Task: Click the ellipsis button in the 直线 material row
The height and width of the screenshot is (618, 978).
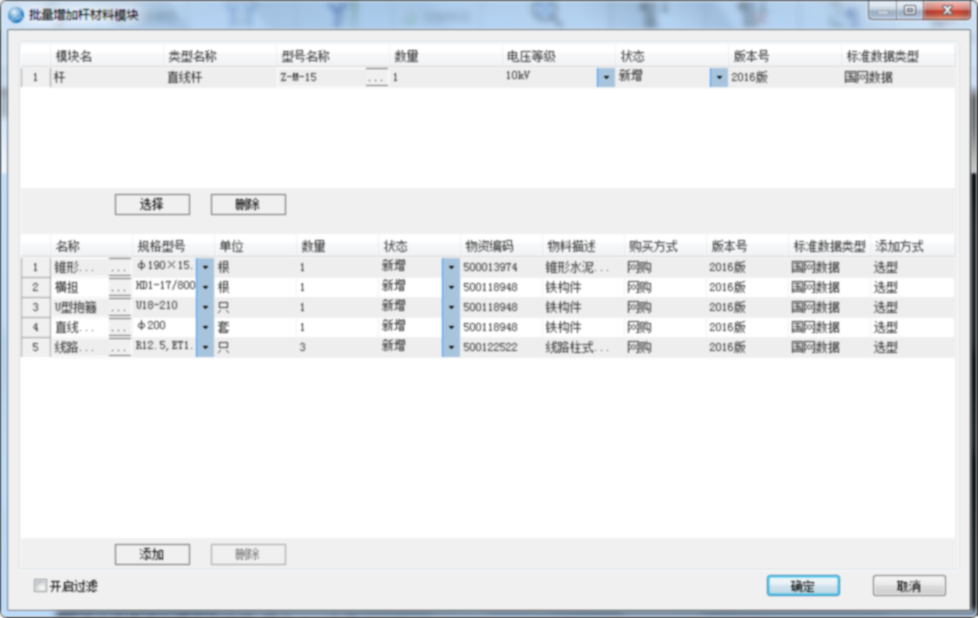Action: [119, 328]
